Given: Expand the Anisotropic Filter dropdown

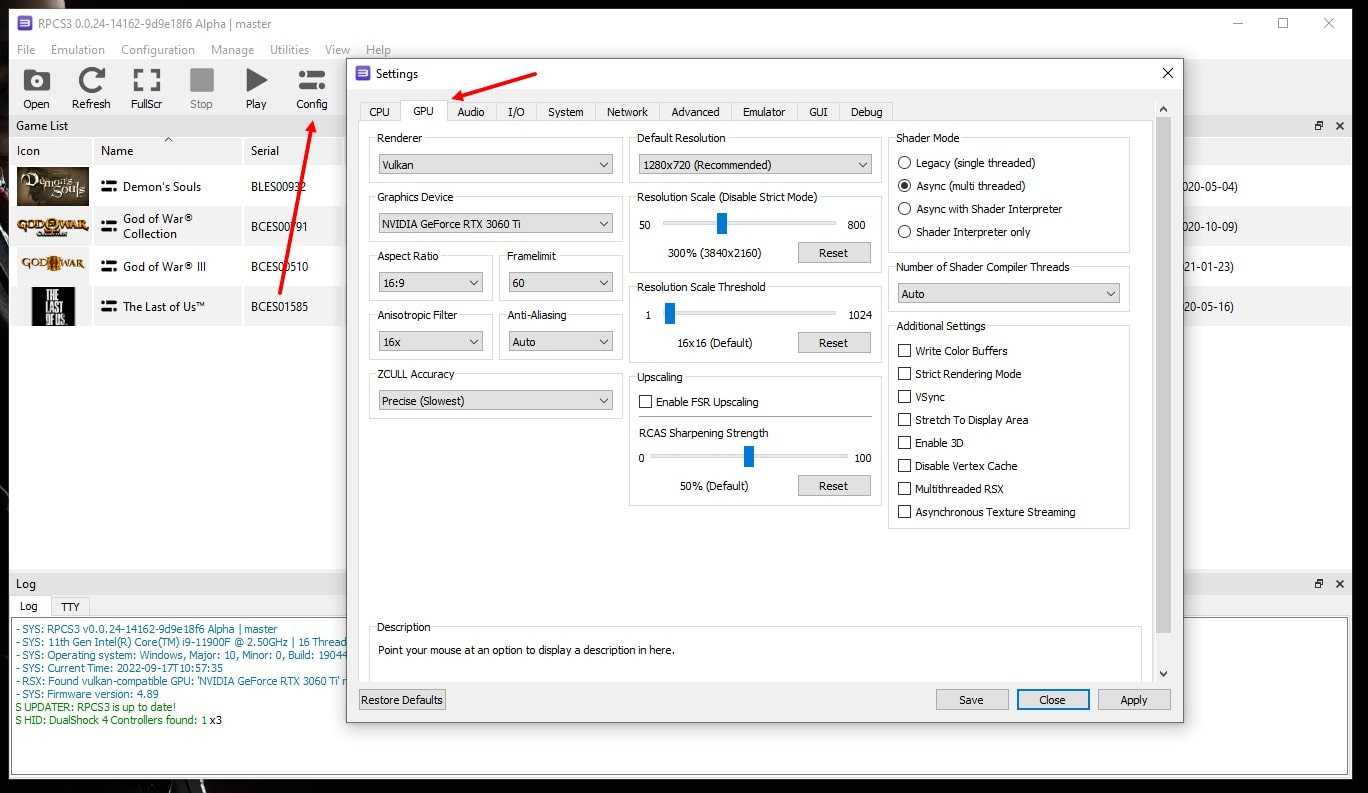Looking at the screenshot, I should [431, 342].
